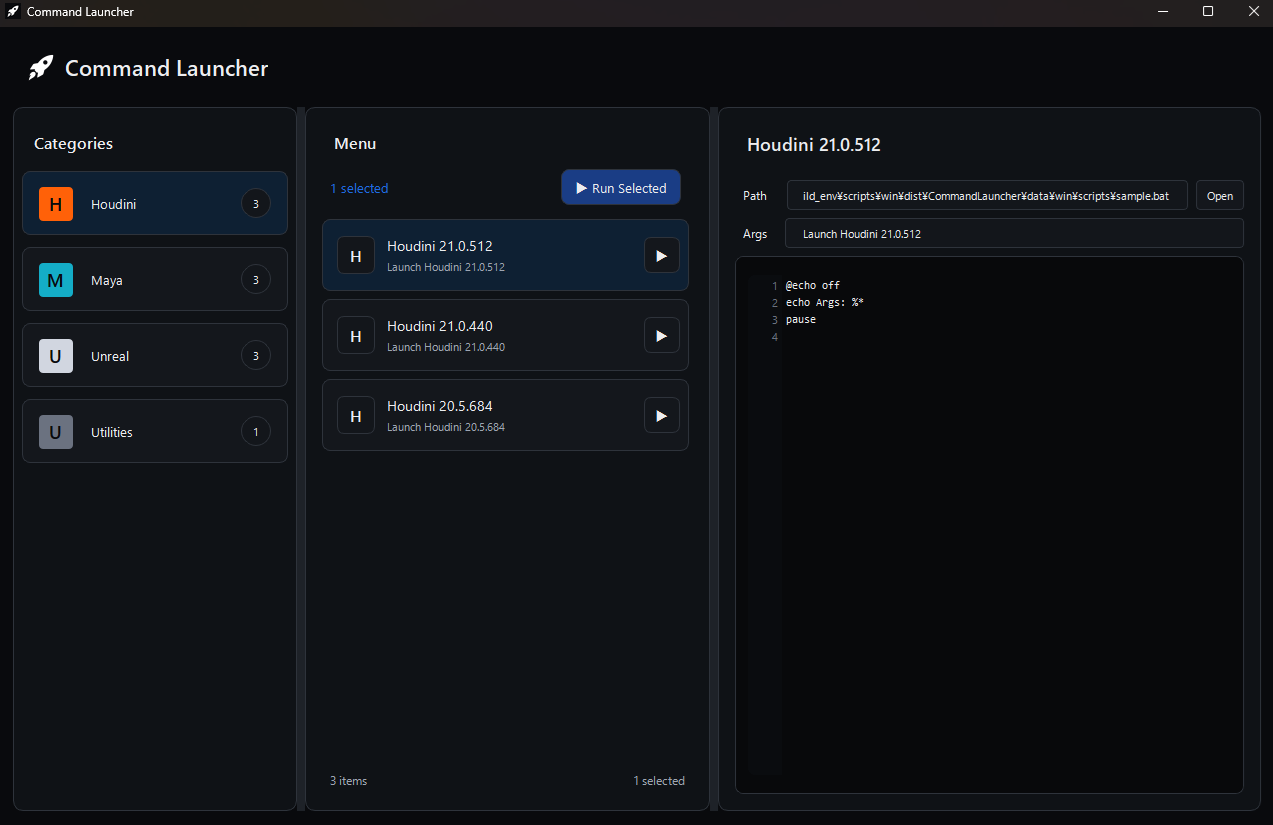This screenshot has width=1273, height=825.
Task: Click the Categories panel heading
Action: [x=73, y=144]
